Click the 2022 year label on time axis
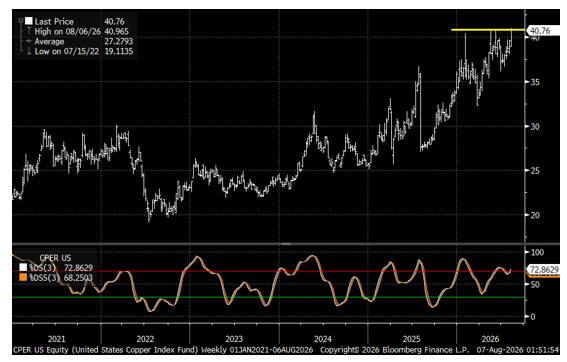The height and width of the screenshot is (362, 567). tap(145, 339)
